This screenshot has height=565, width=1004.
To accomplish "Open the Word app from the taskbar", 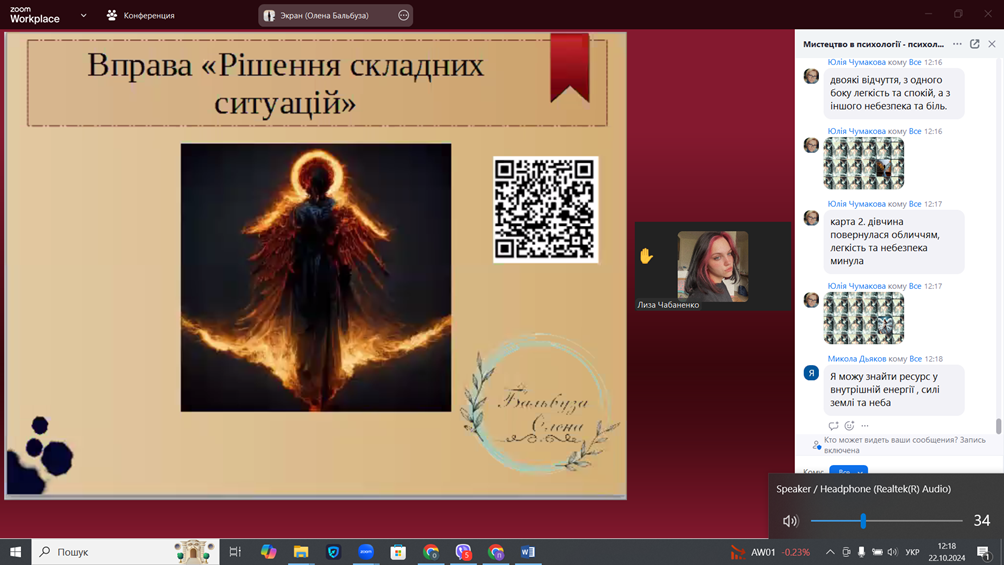I will [528, 552].
